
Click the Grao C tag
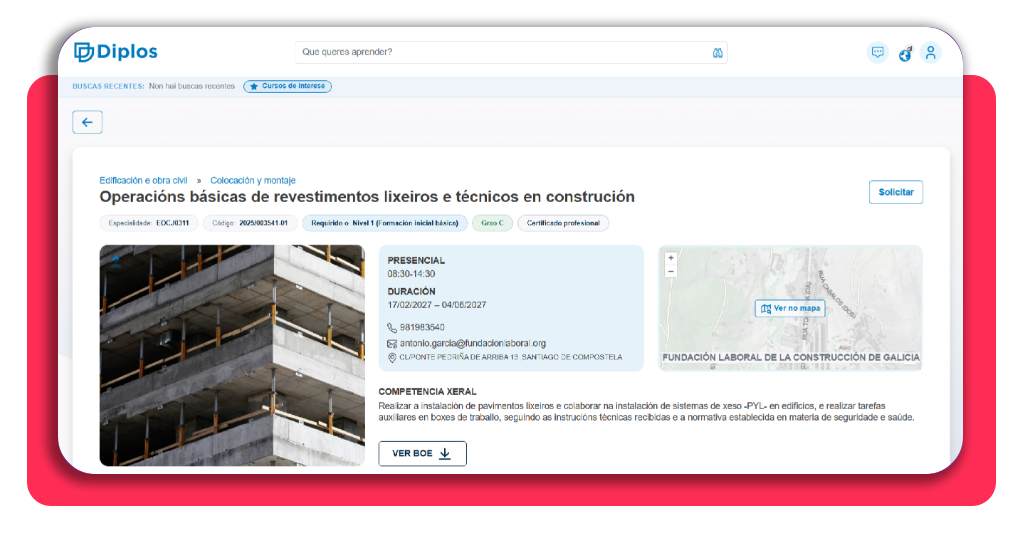[492, 223]
